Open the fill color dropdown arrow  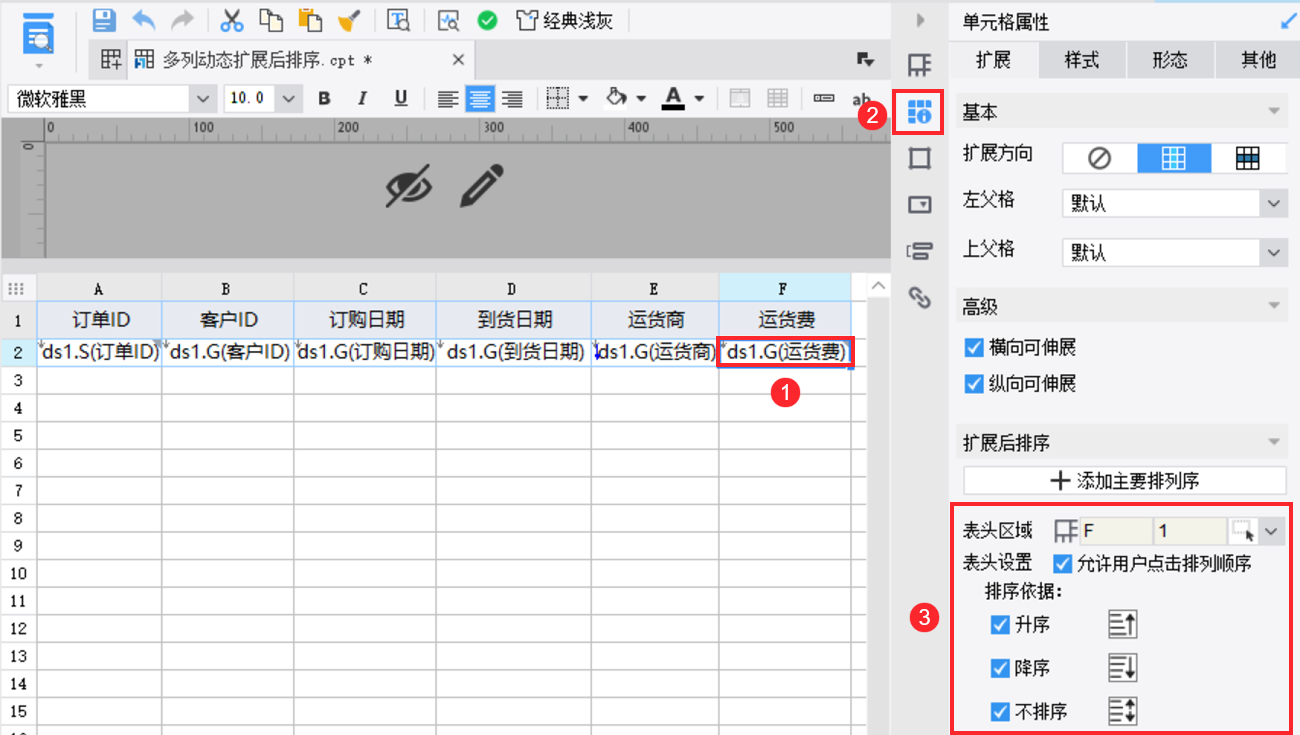click(x=641, y=99)
